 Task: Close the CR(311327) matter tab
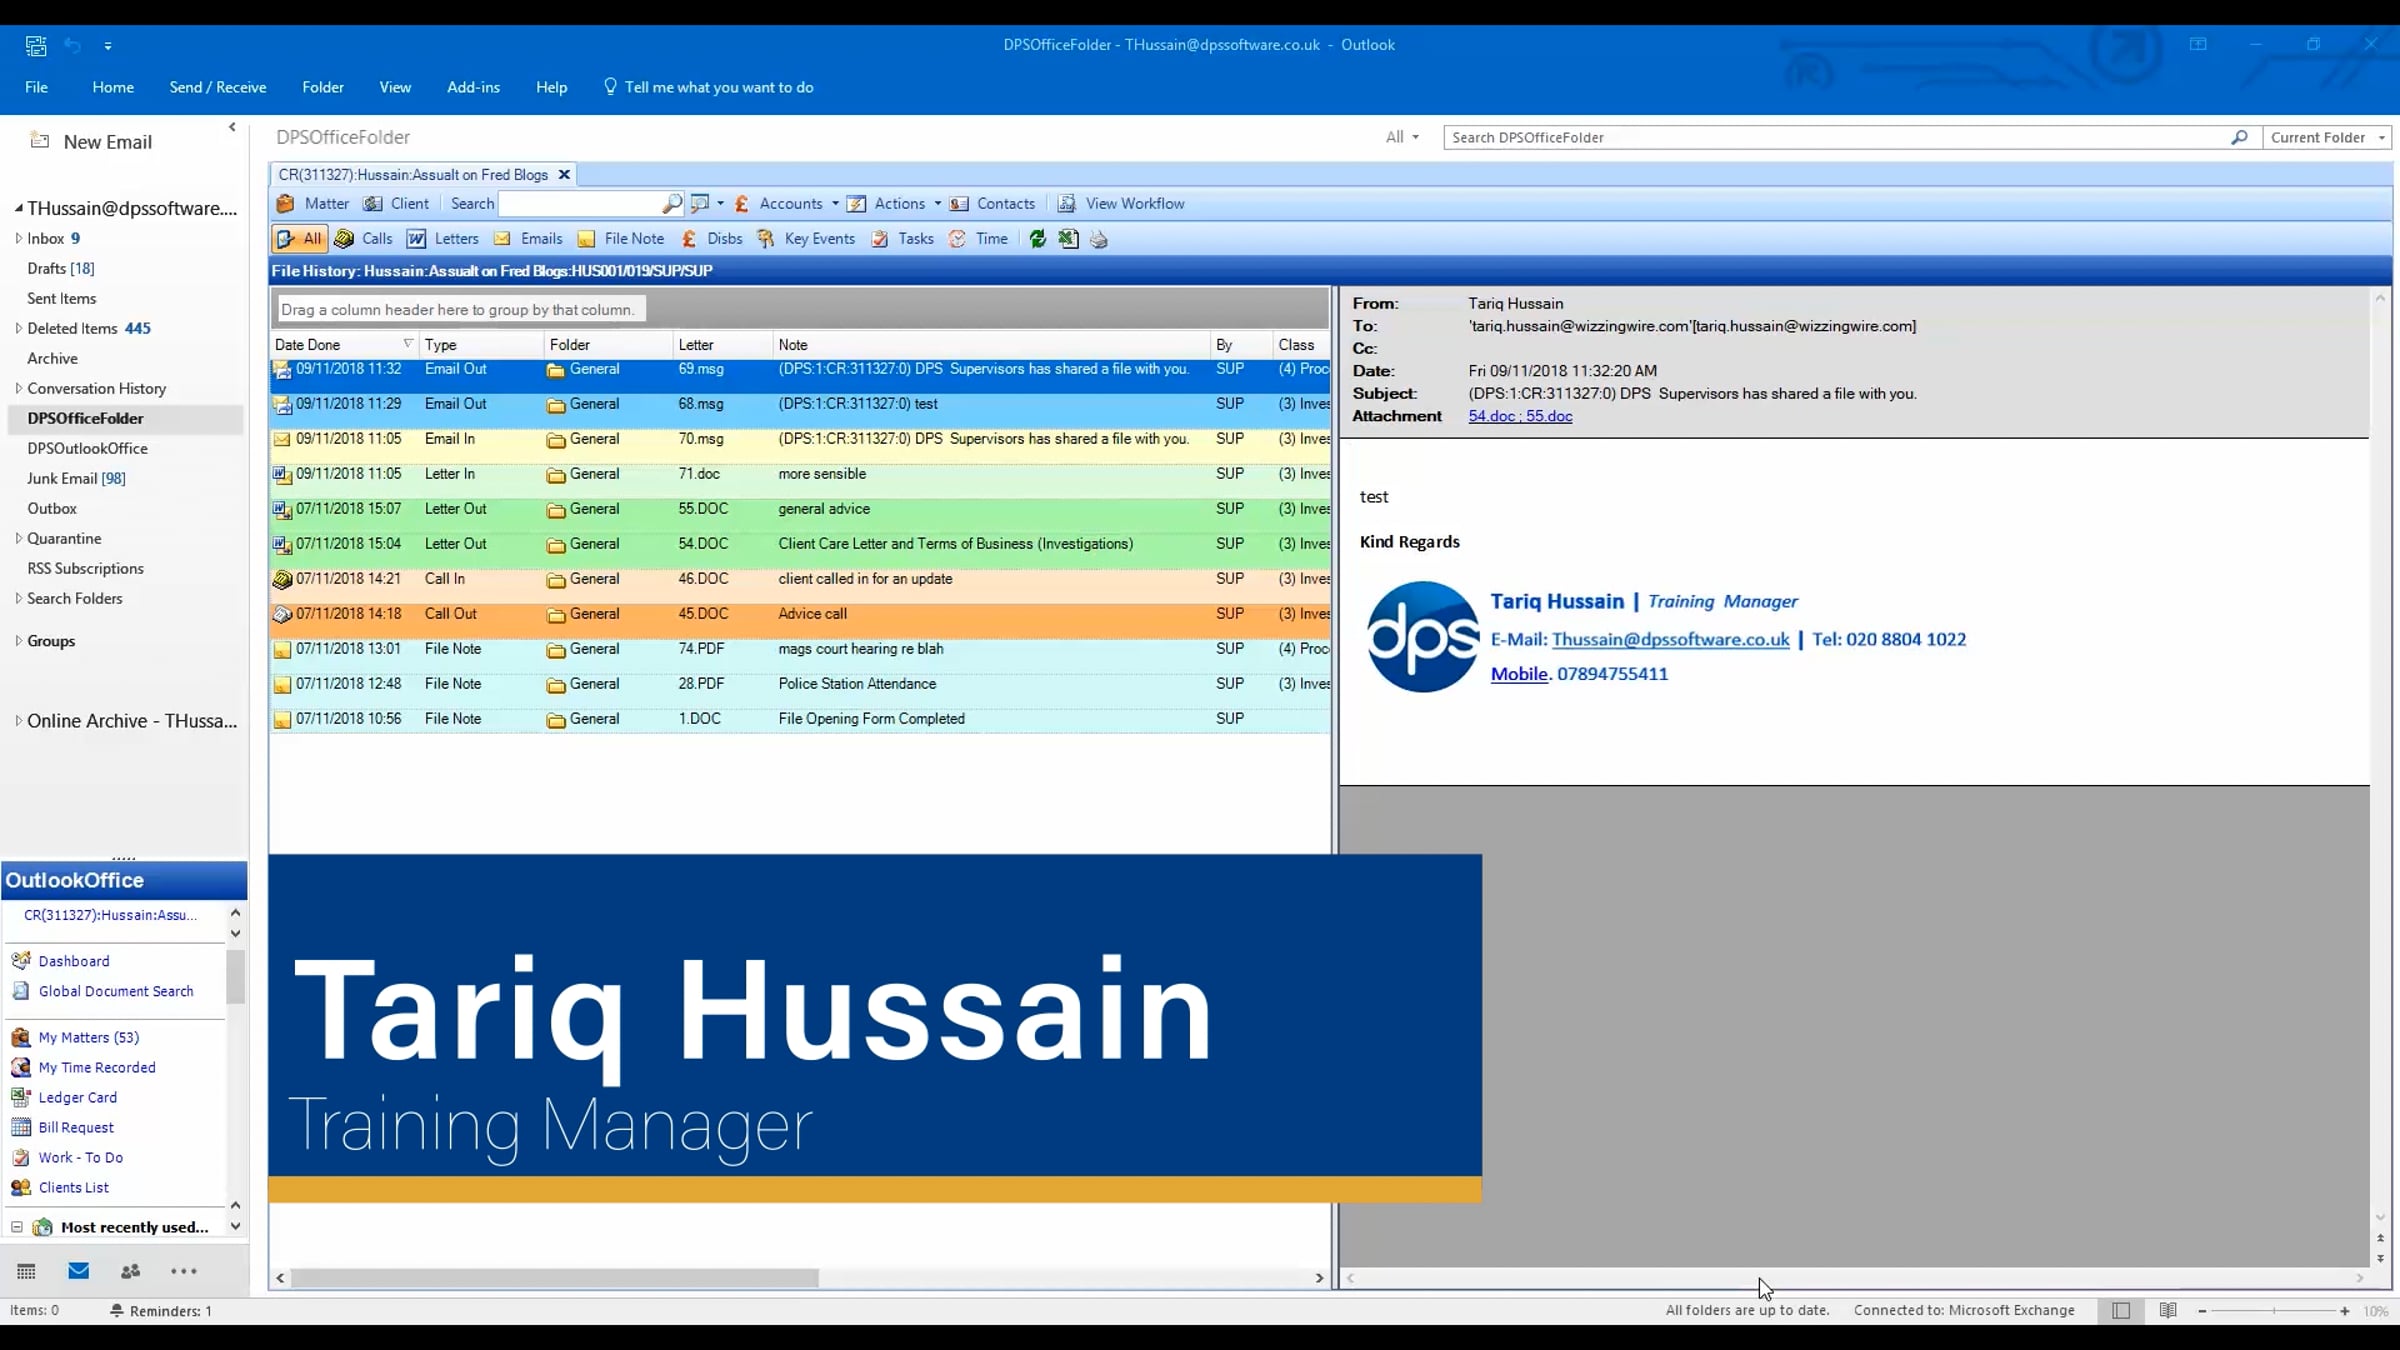pyautogui.click(x=564, y=175)
